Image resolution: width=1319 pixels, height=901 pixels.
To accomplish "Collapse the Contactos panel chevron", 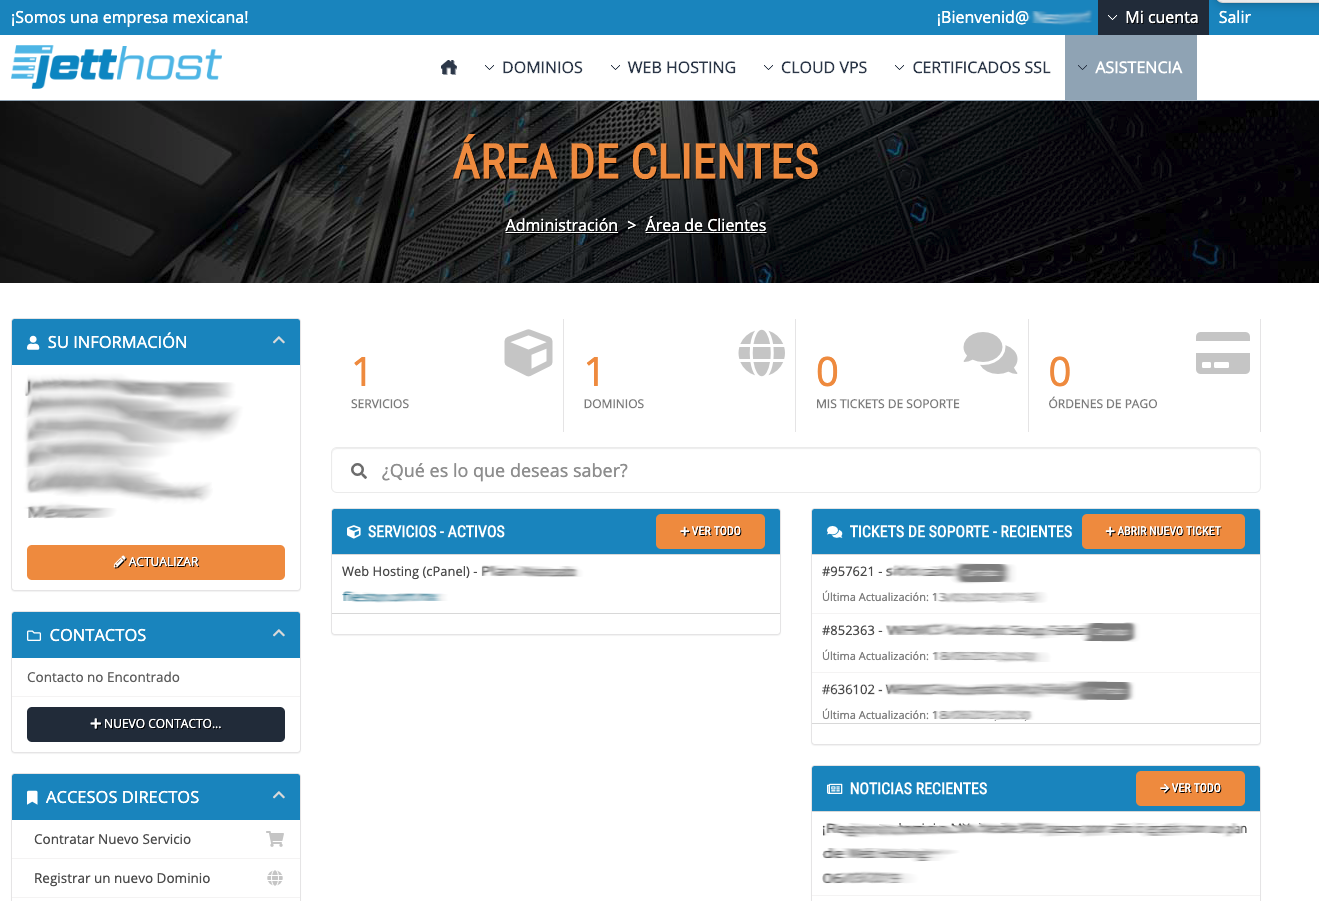I will point(279,634).
